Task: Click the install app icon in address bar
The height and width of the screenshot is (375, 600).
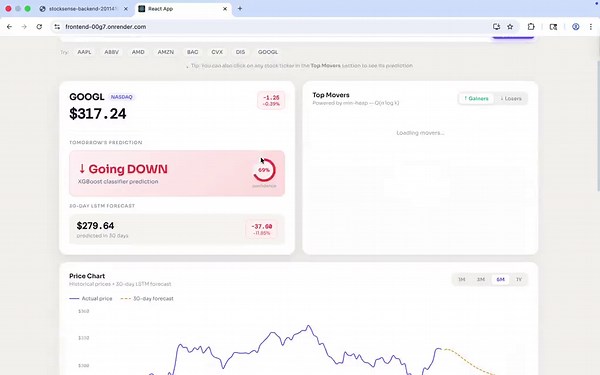Action: point(496,27)
